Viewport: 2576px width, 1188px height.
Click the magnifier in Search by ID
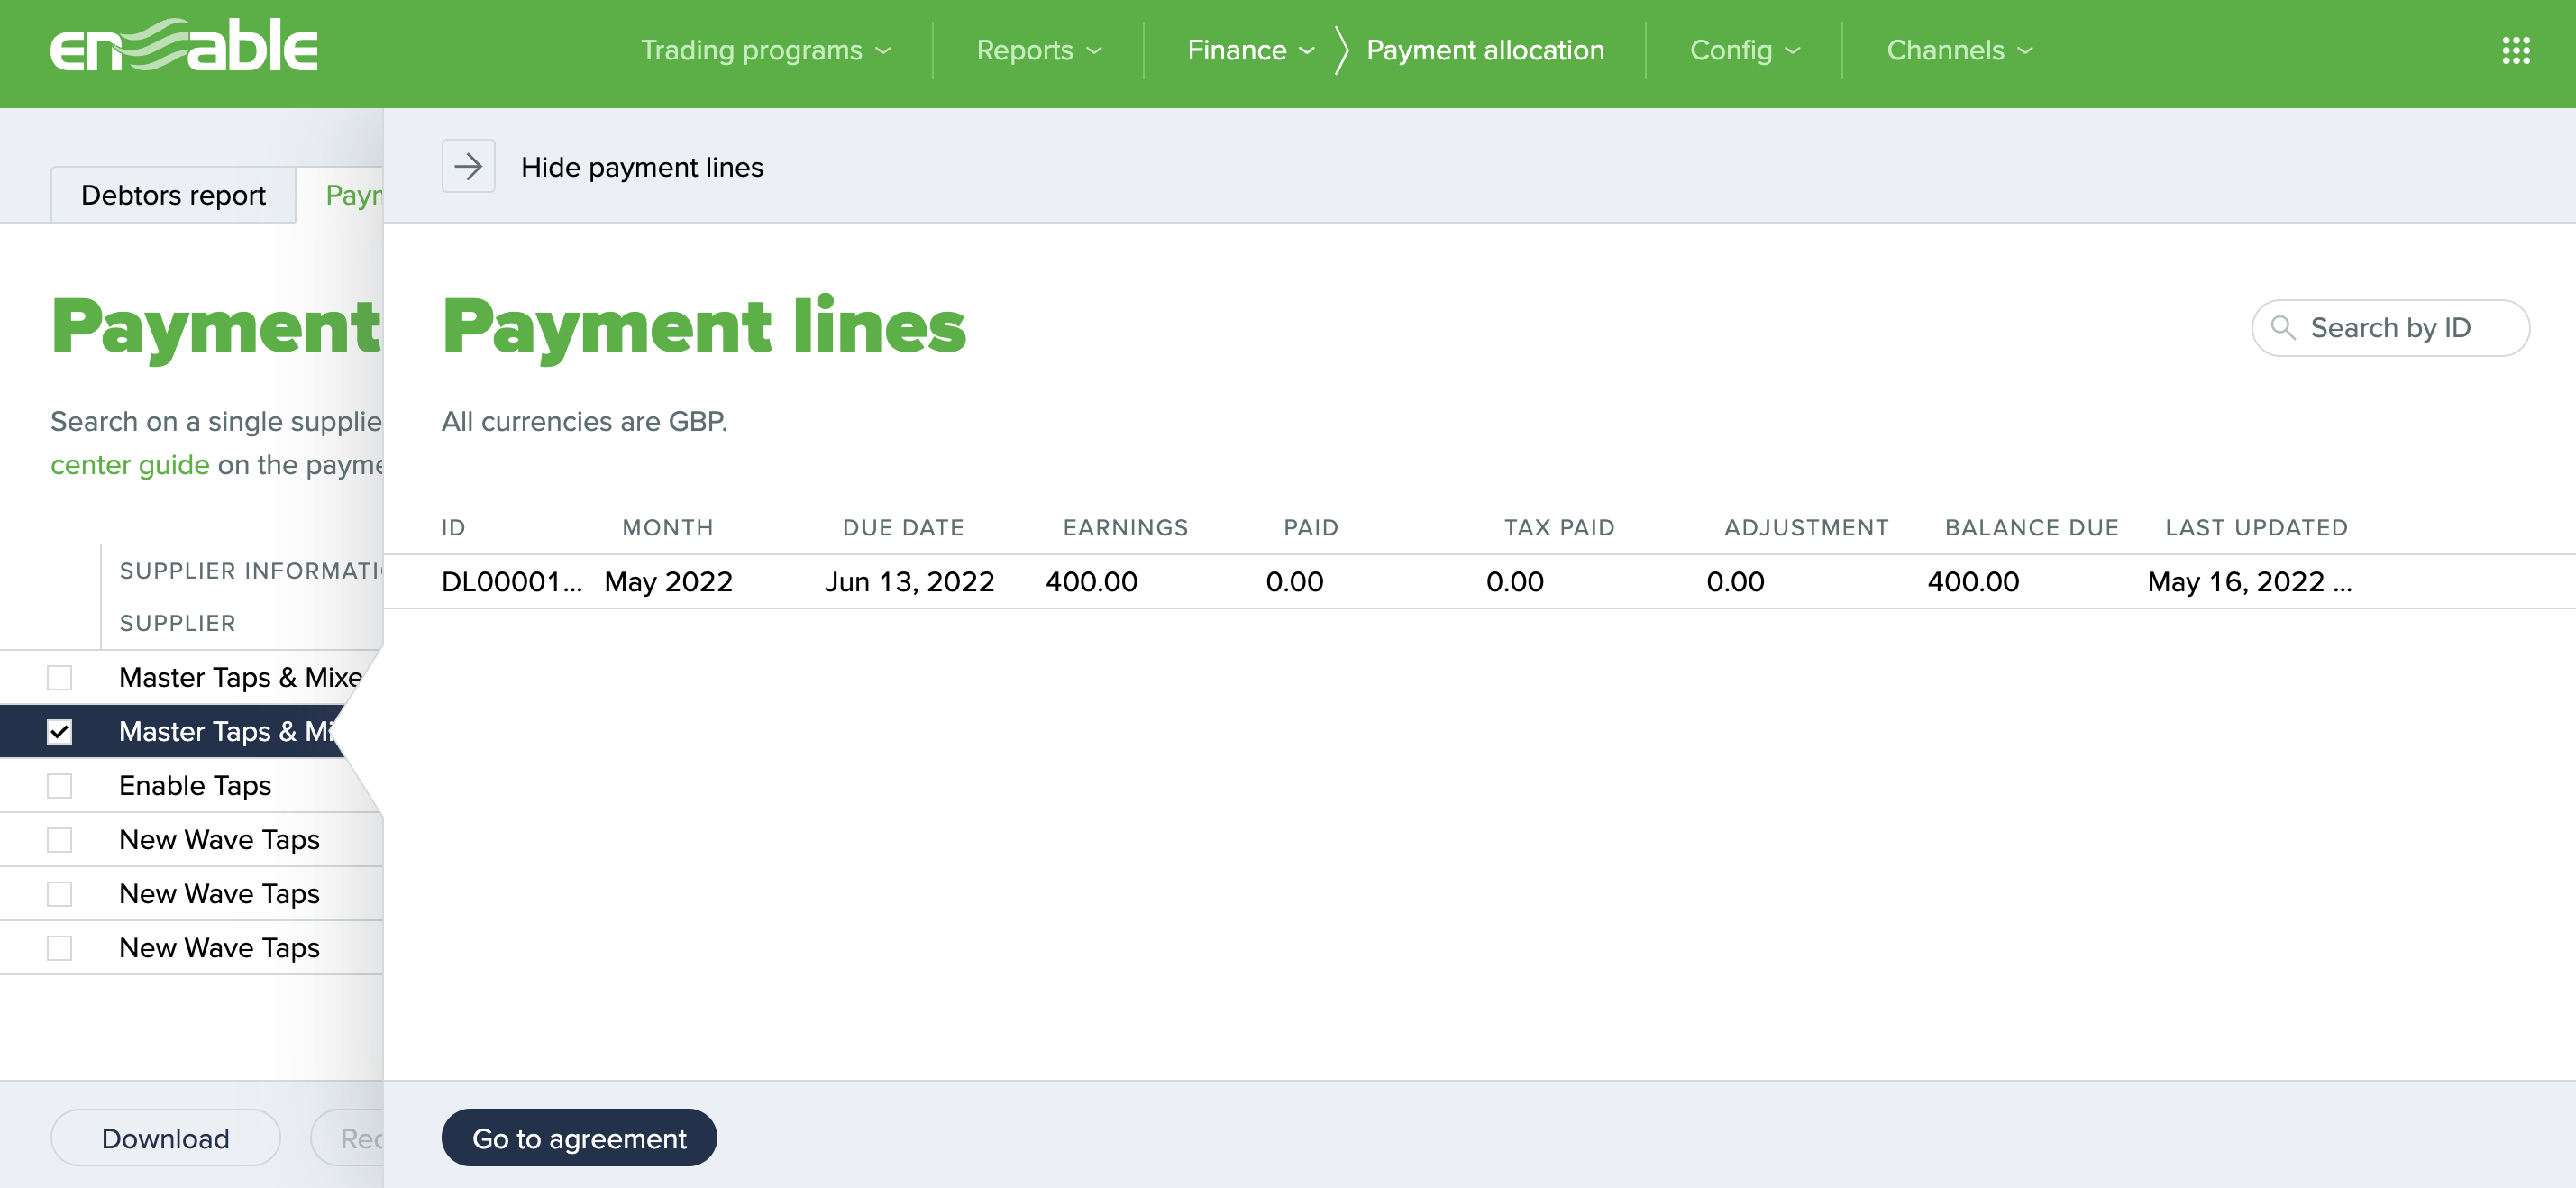[2285, 327]
